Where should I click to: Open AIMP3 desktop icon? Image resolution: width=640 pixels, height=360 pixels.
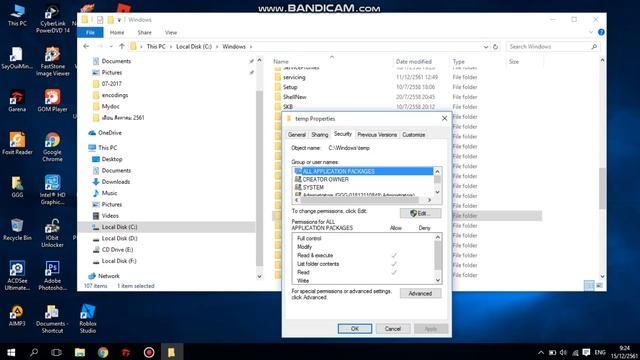point(17,315)
